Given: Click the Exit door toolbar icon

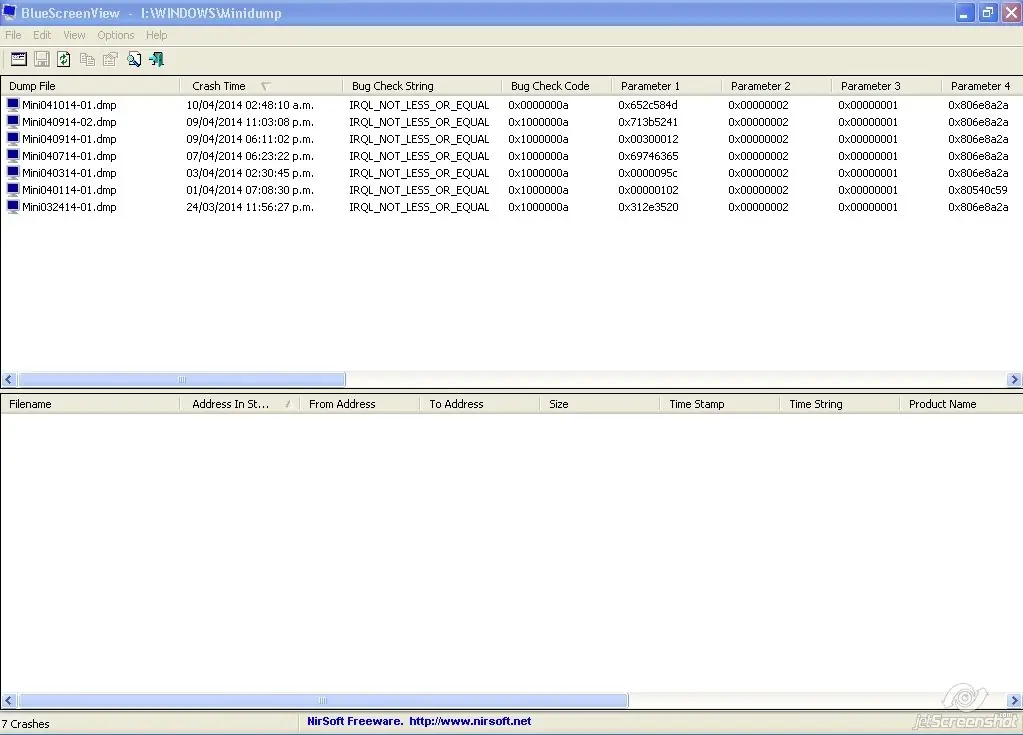Looking at the screenshot, I should click(157, 59).
